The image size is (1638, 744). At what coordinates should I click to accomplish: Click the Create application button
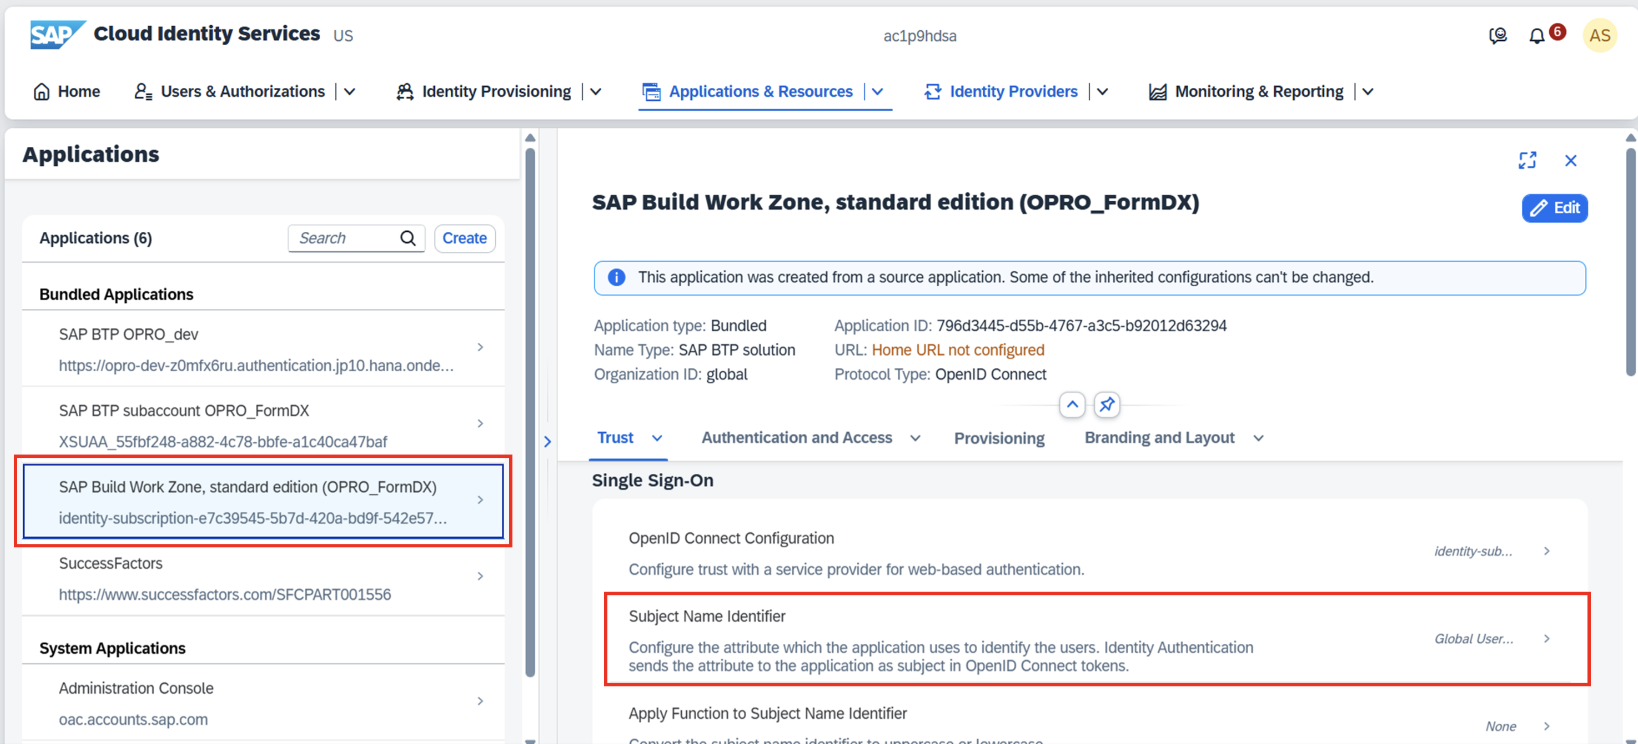[464, 238]
